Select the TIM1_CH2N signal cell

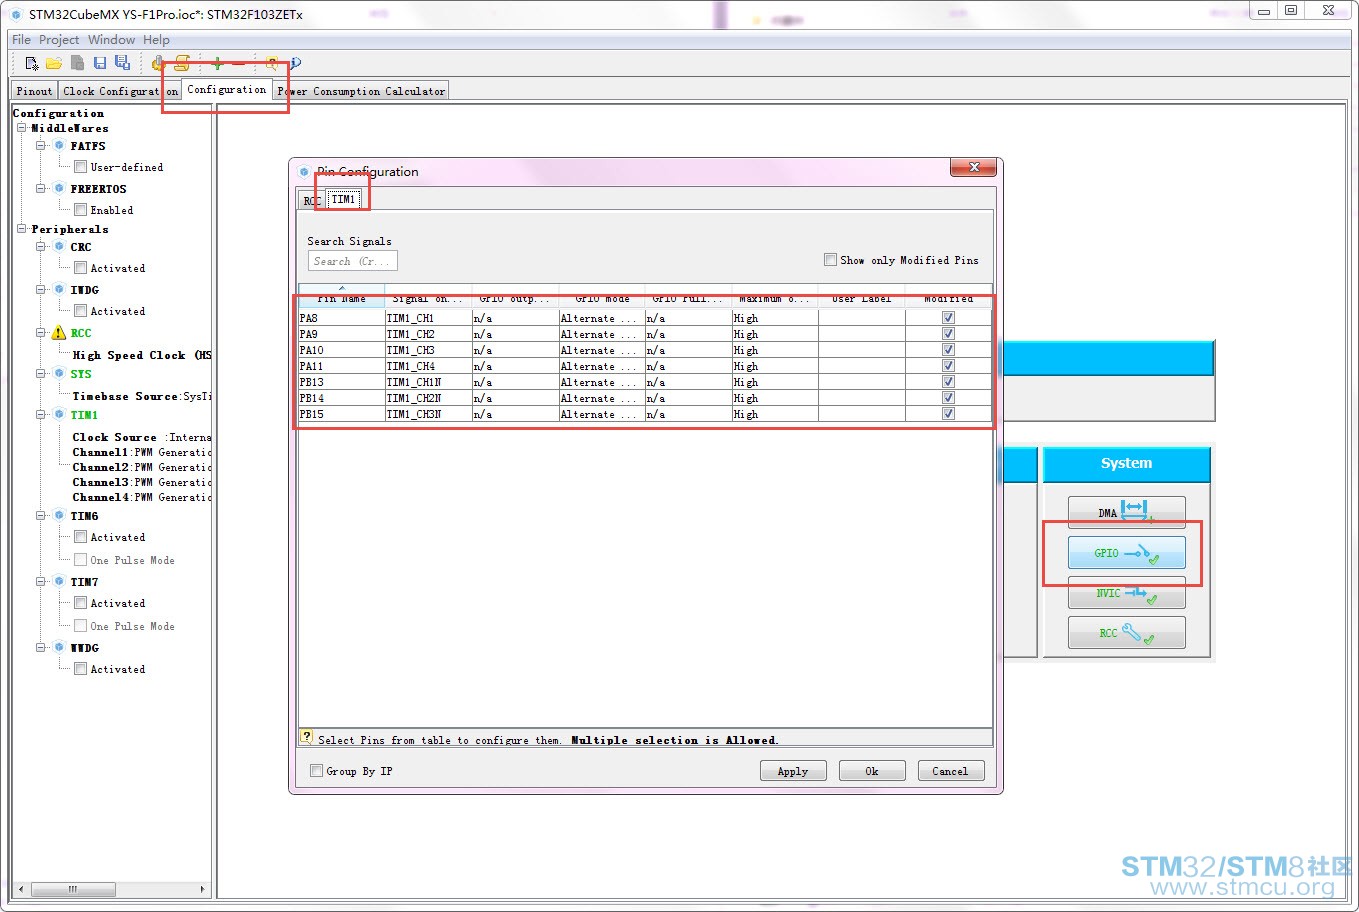(428, 398)
